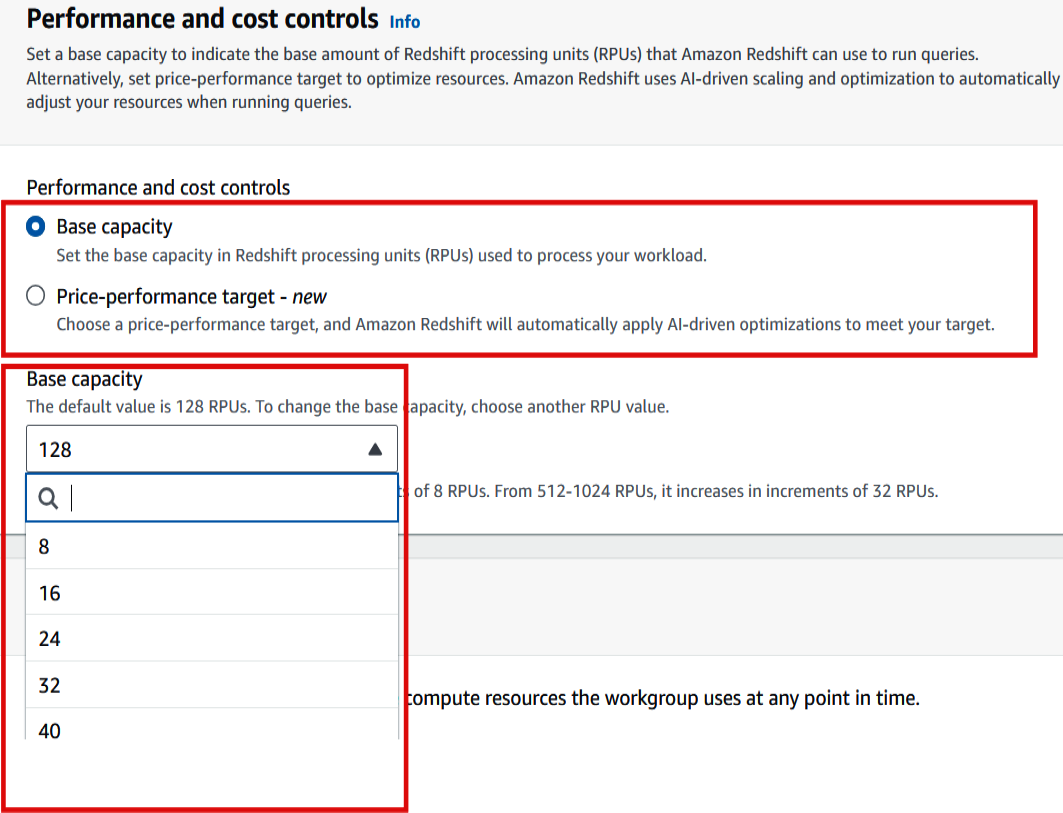Select the Price-performance target radio button

(x=36, y=295)
